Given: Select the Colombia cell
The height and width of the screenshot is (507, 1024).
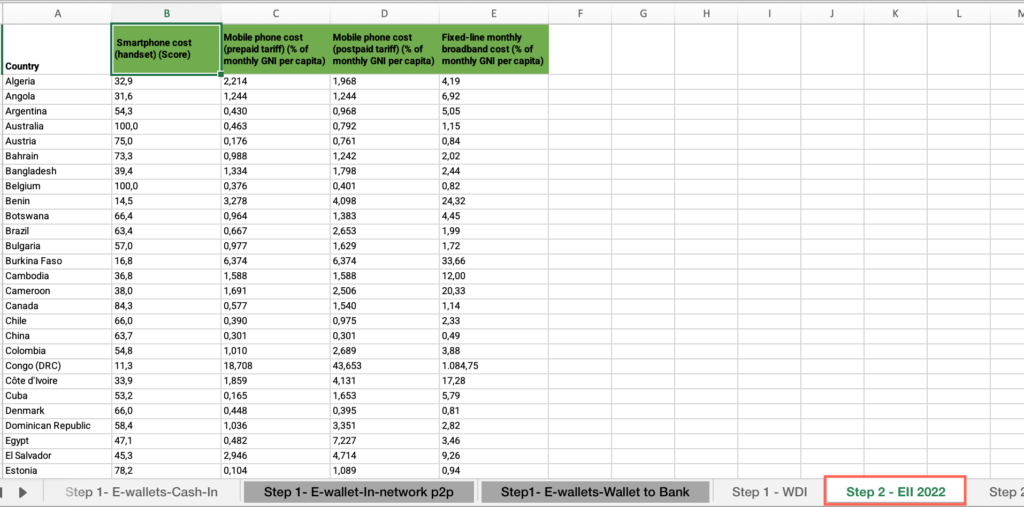Looking at the screenshot, I should click(57, 352).
